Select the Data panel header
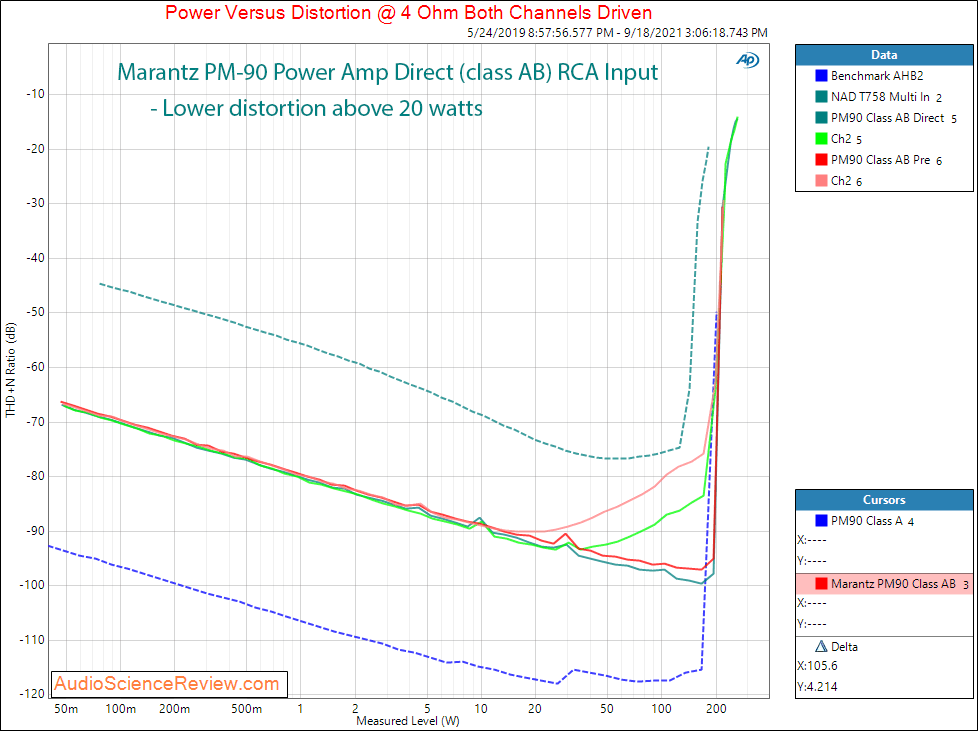This screenshot has height=731, width=978. 884,55
